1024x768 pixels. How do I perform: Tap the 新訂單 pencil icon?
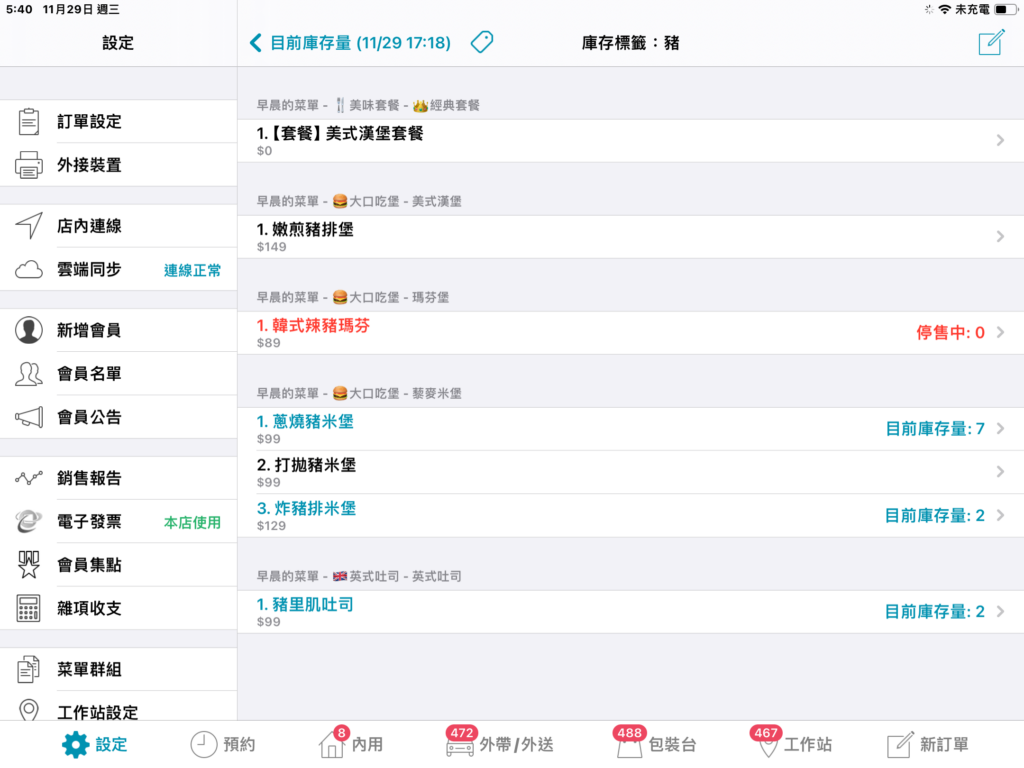[900, 744]
